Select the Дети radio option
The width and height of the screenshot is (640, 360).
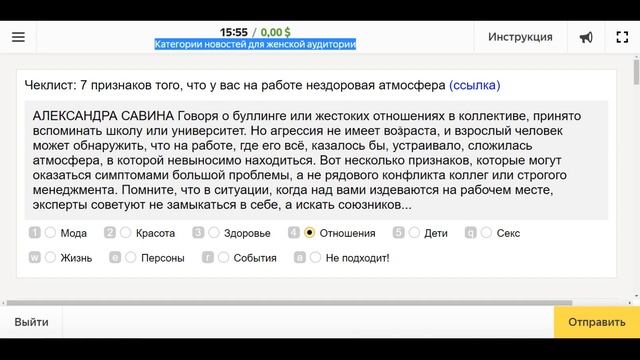click(x=414, y=233)
